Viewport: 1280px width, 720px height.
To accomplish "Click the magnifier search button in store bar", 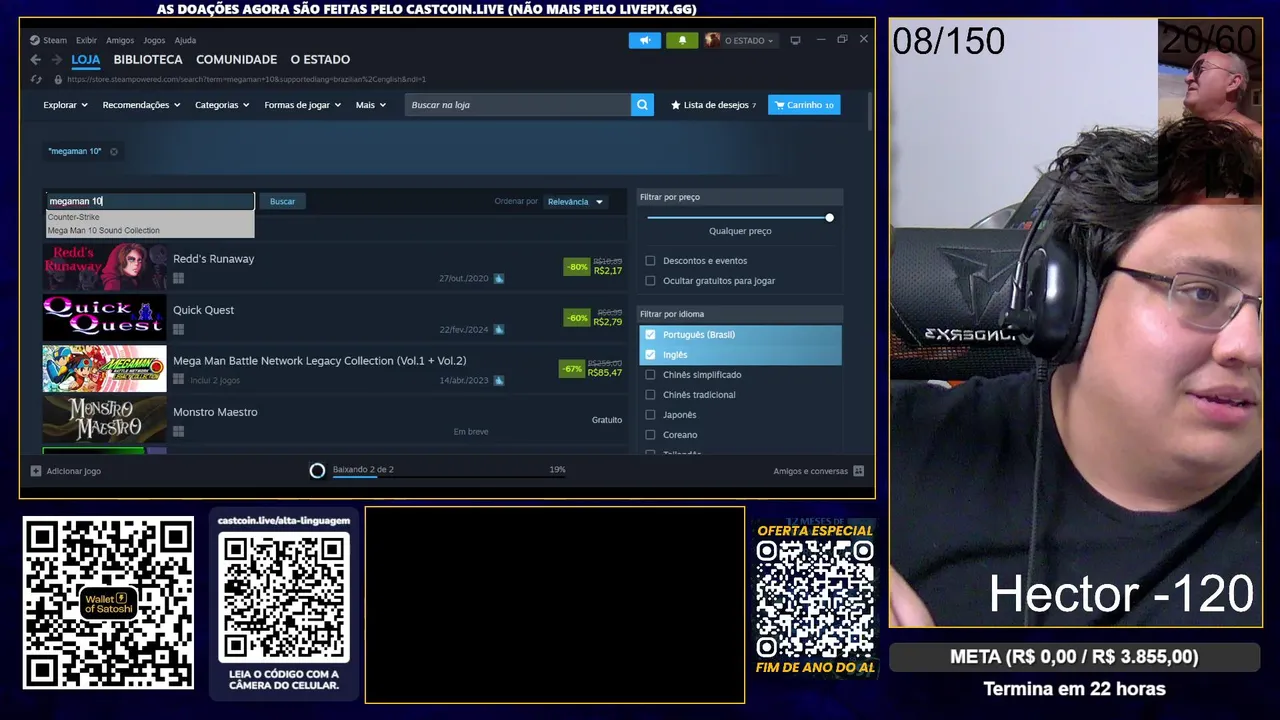I will click(642, 105).
